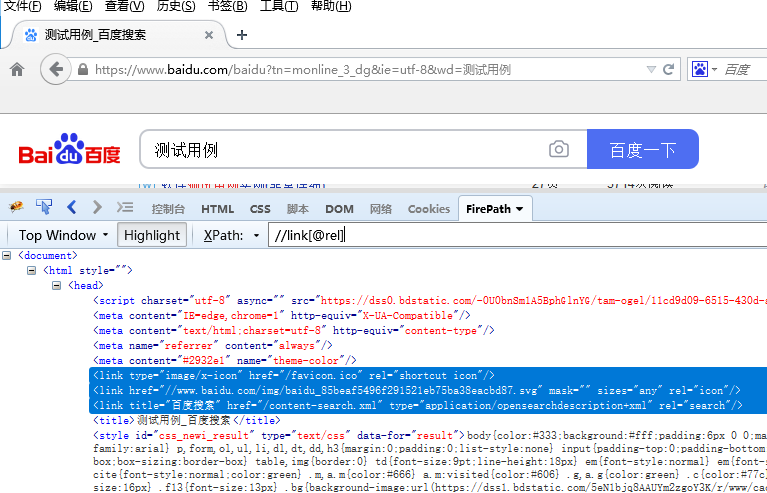Collapse the <html style> tree node
Screen dimensions: 767x493
31,270
